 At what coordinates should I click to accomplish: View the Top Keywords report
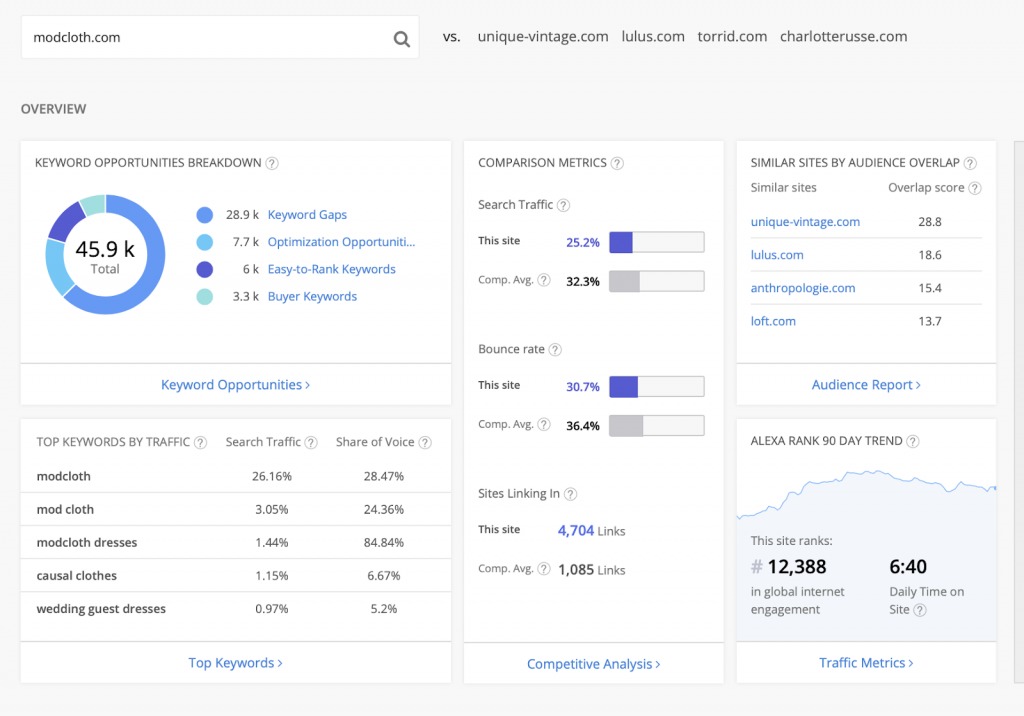pyautogui.click(x=234, y=662)
